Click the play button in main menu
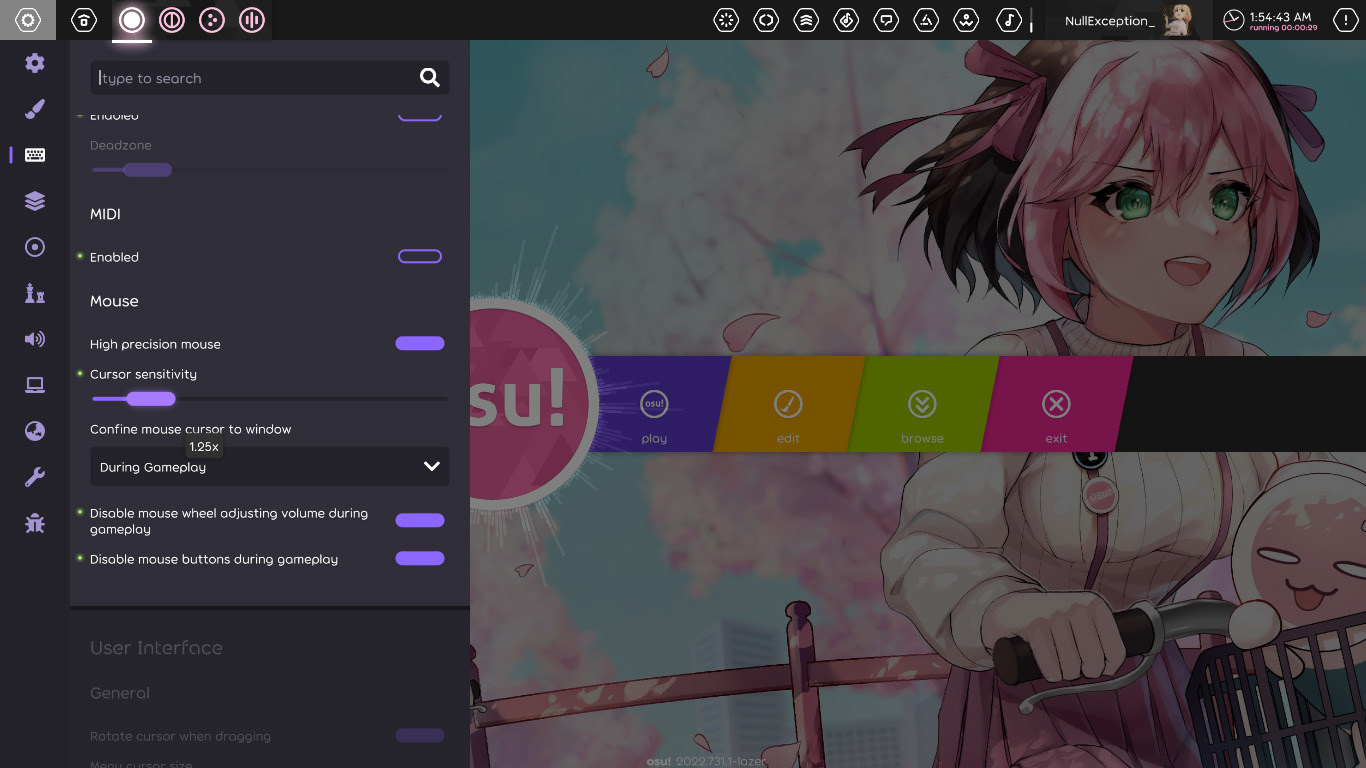This screenshot has height=768, width=1366. click(x=655, y=404)
